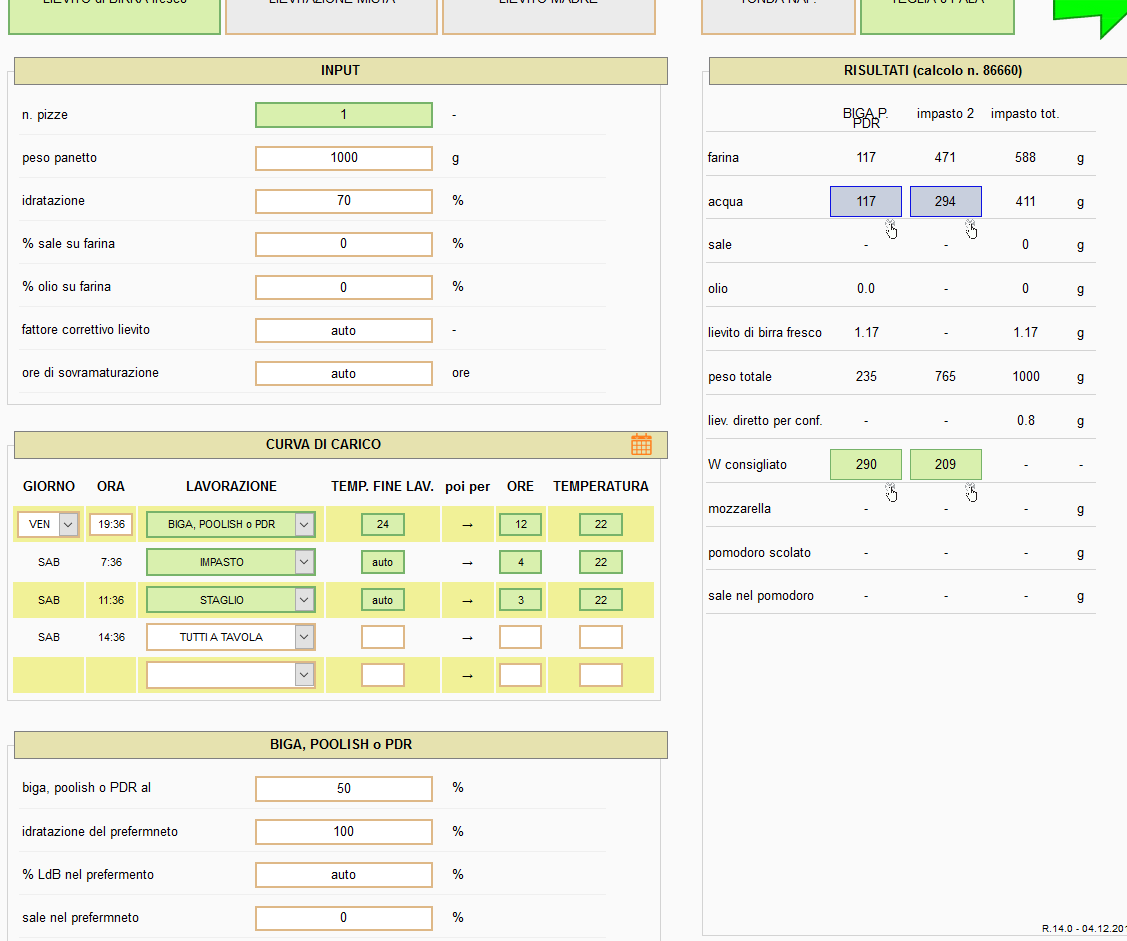Focus the idratazione input in INPUT section
Image resolution: width=1127 pixels, height=941 pixels.
344,201
